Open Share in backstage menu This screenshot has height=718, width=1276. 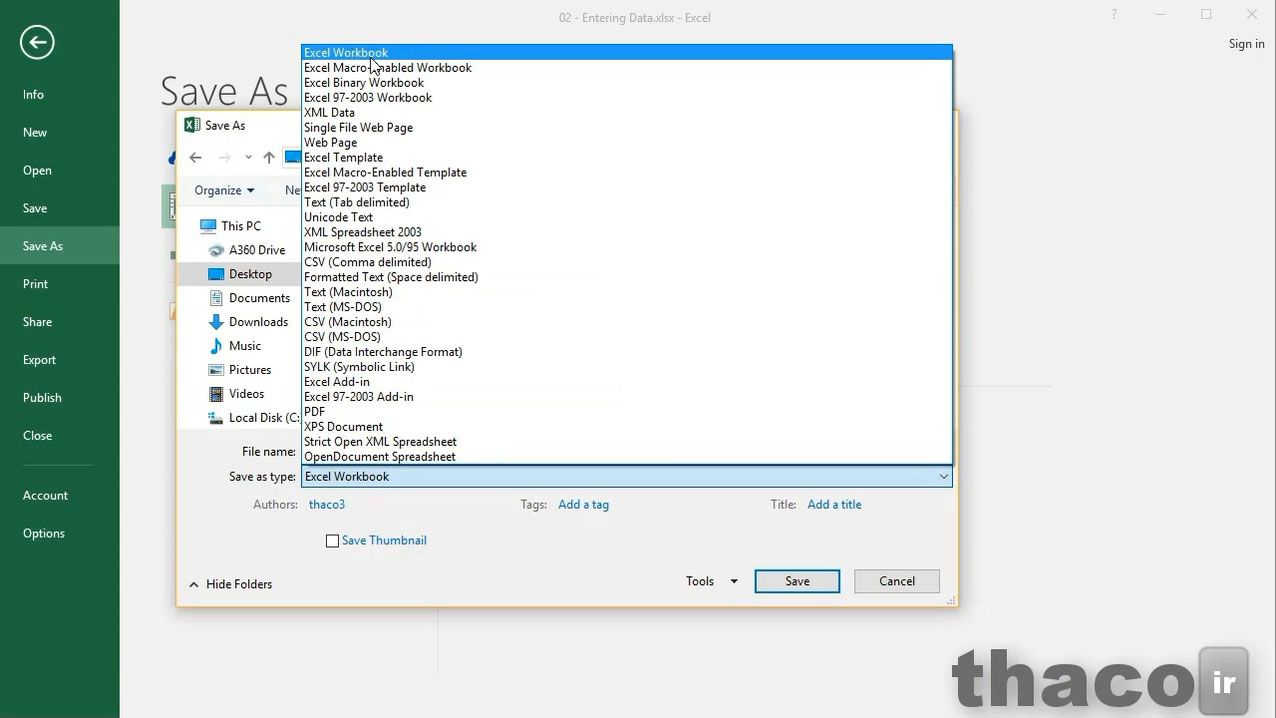click(x=60, y=322)
